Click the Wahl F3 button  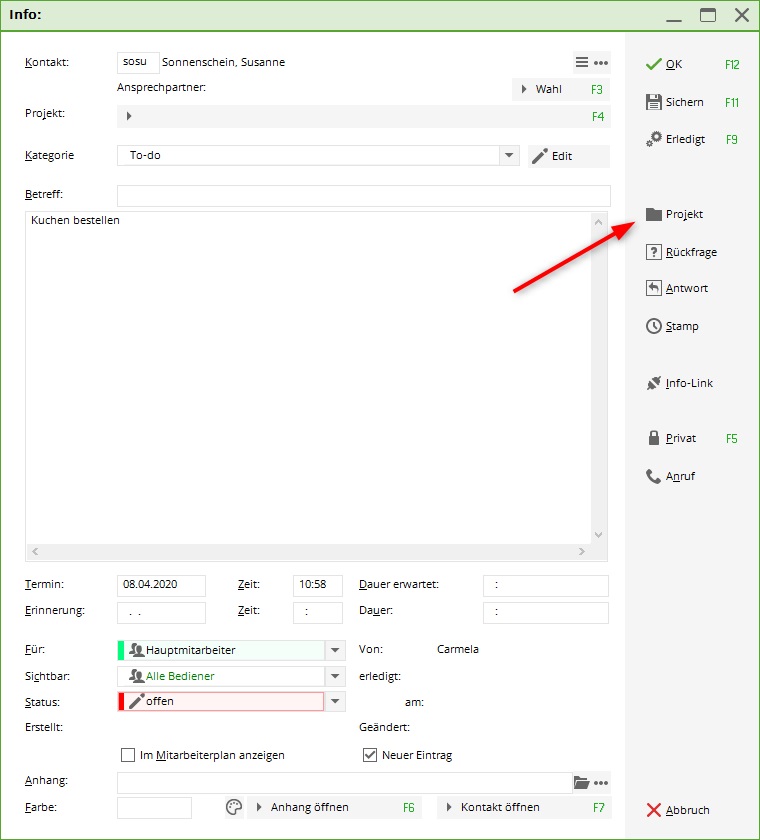(x=560, y=89)
